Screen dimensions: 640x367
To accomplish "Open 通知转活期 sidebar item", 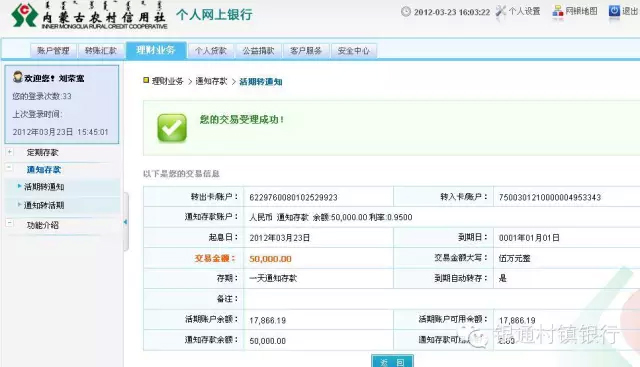I will coord(44,205).
